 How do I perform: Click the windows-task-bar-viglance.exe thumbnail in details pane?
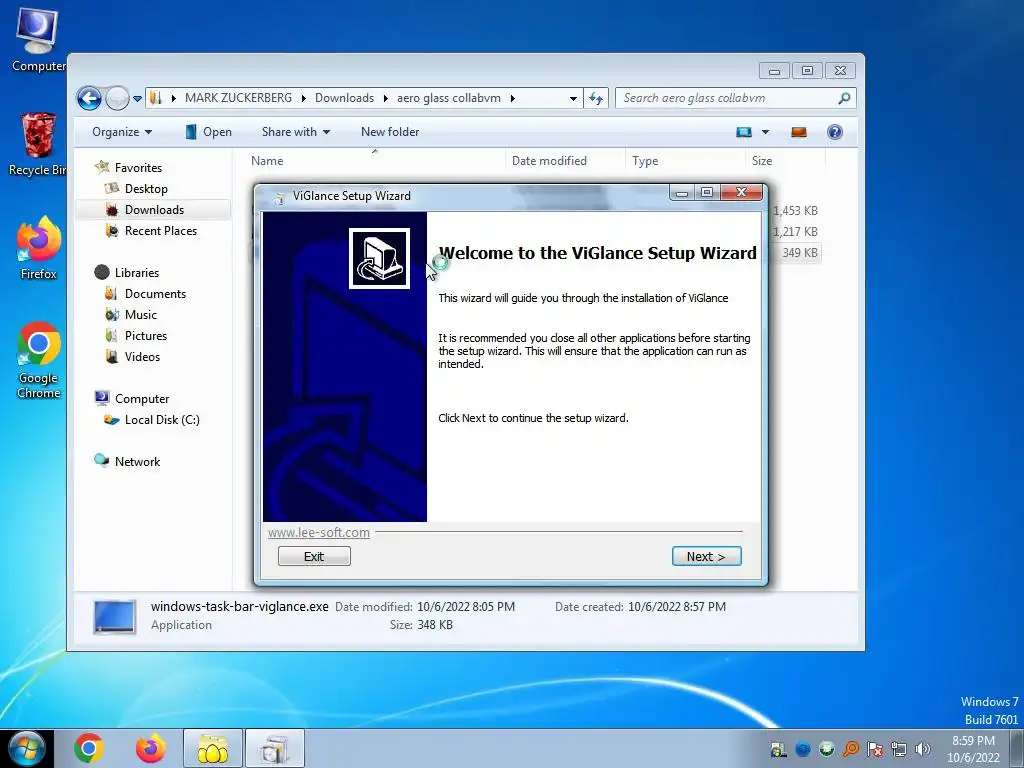114,617
